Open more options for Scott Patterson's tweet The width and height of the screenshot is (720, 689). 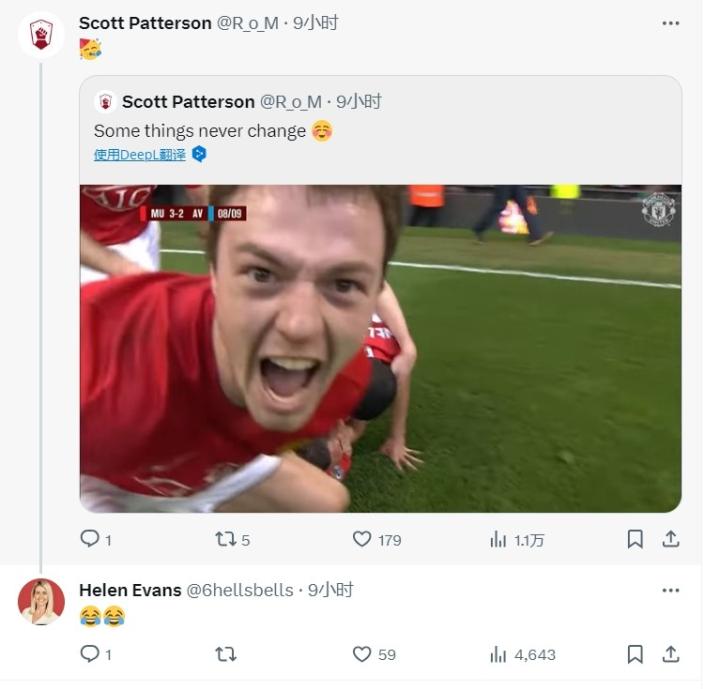(x=671, y=23)
